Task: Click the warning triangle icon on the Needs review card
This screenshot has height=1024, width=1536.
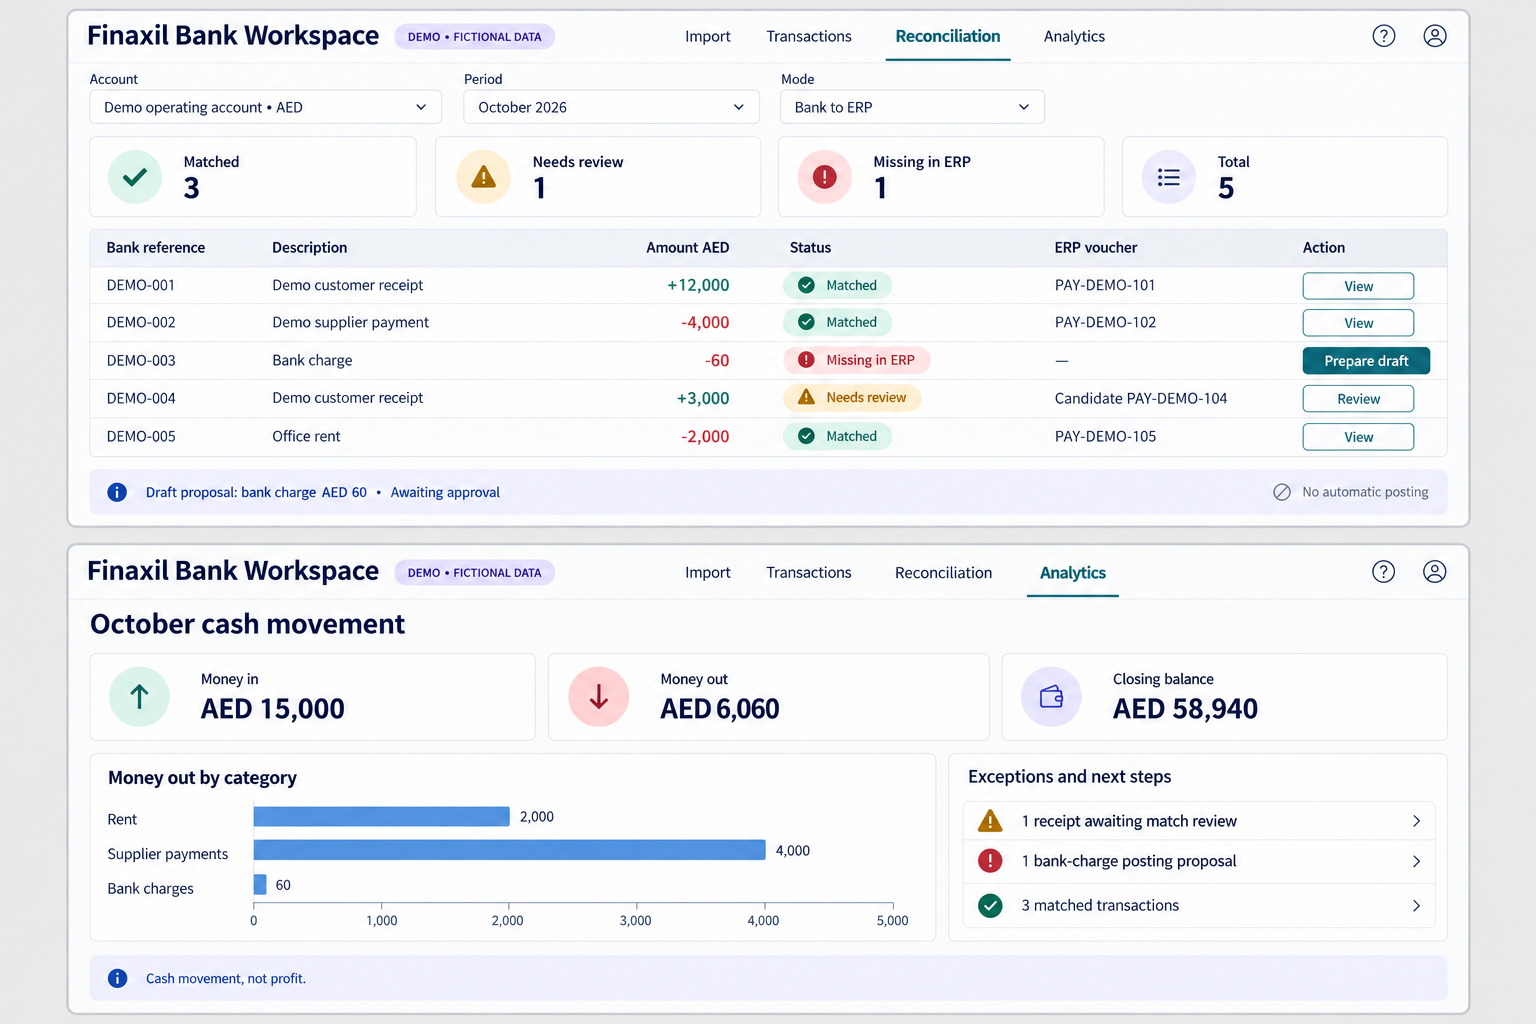Action: pos(483,177)
